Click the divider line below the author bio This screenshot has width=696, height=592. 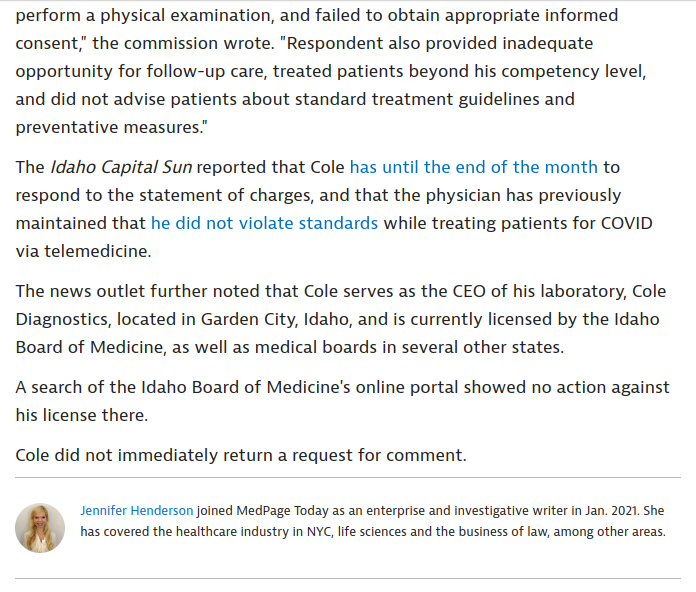pyautogui.click(x=348, y=579)
